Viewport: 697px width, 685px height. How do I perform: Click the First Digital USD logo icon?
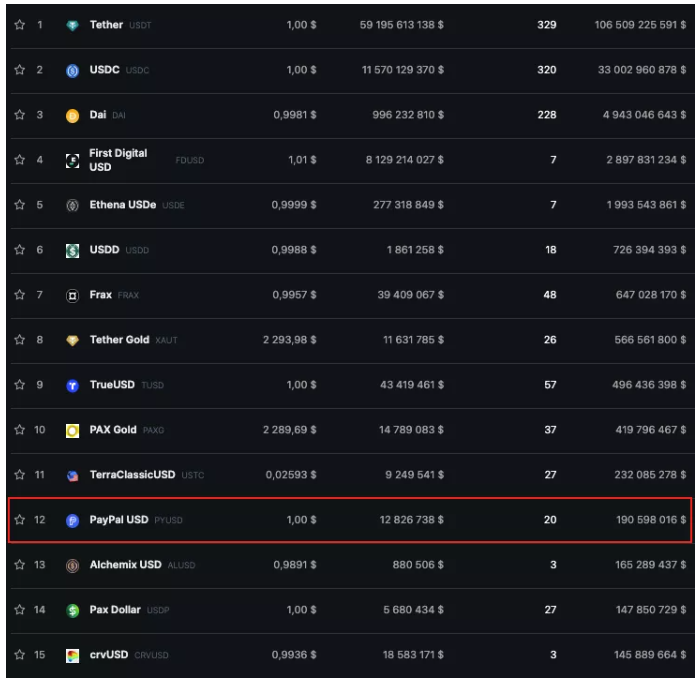click(x=72, y=160)
